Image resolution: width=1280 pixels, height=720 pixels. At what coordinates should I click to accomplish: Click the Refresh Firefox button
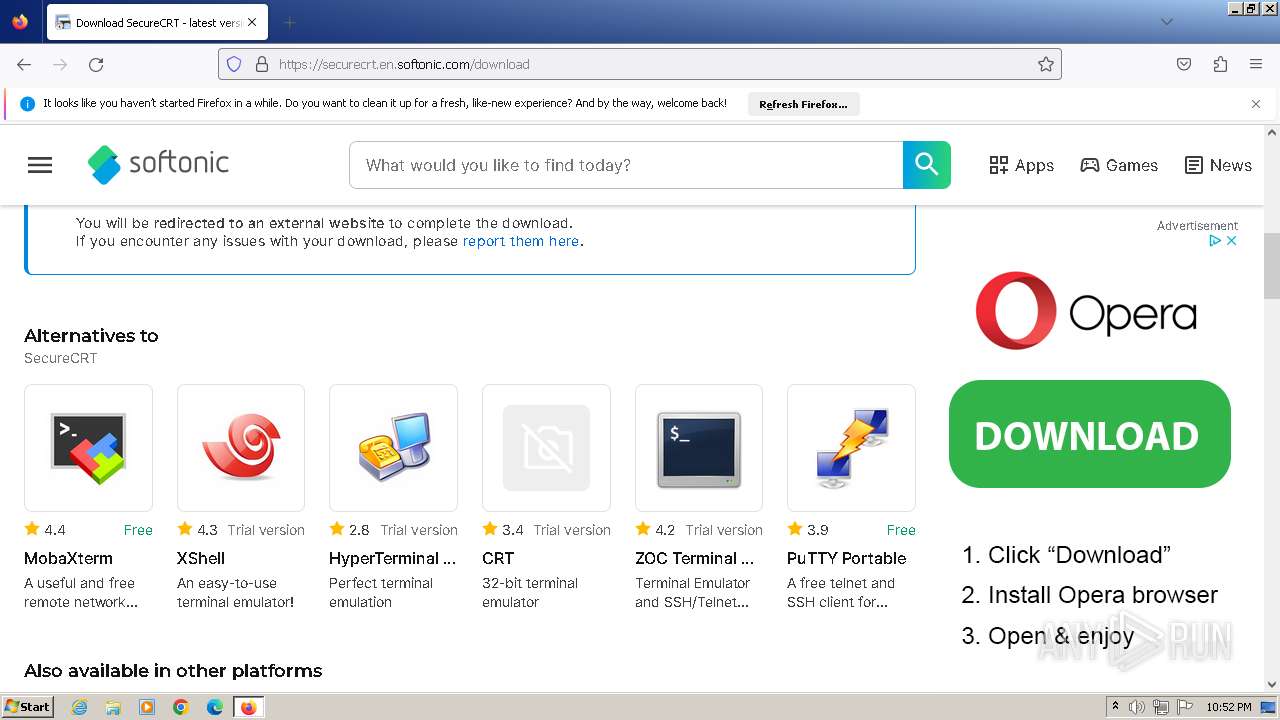click(x=803, y=104)
